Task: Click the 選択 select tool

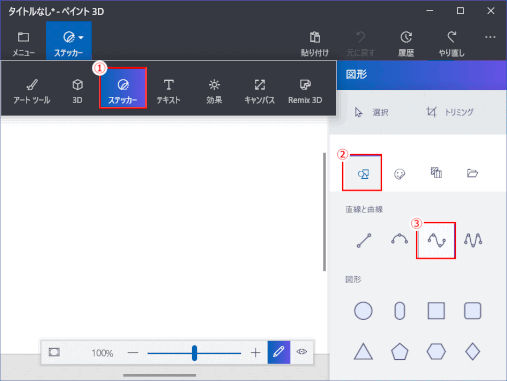Action: click(x=371, y=112)
